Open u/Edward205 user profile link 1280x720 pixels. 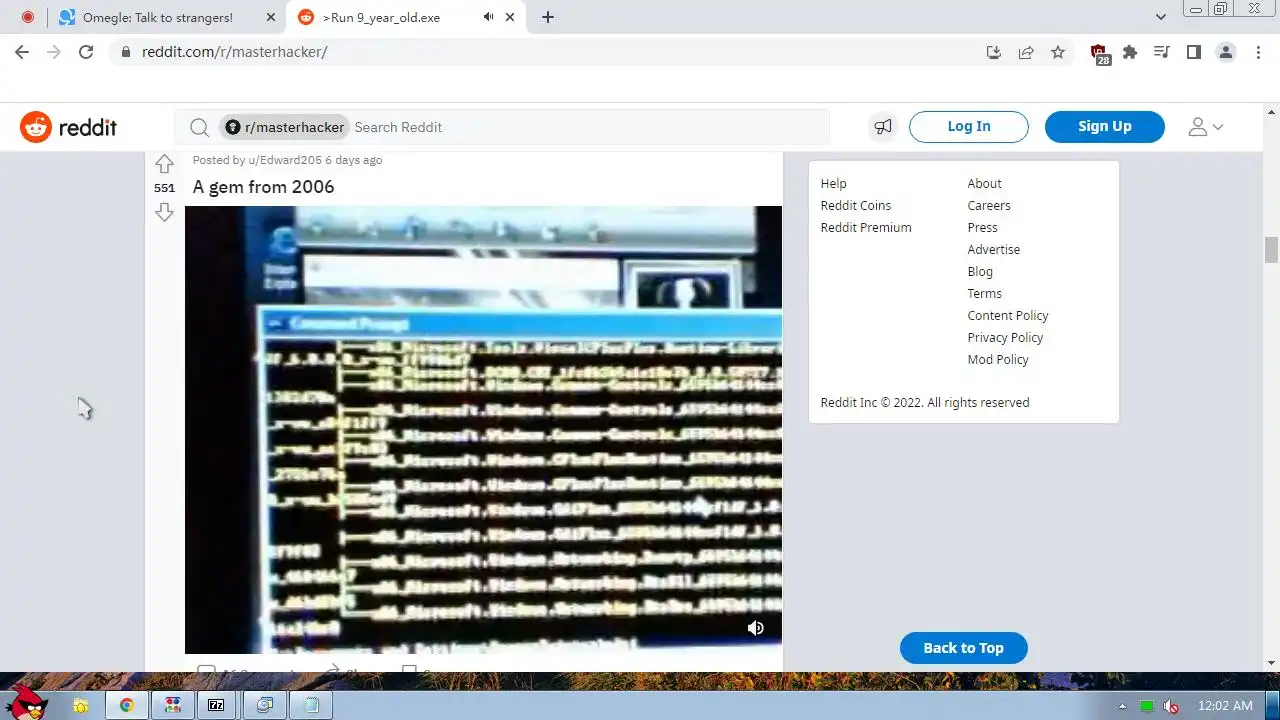pos(285,160)
